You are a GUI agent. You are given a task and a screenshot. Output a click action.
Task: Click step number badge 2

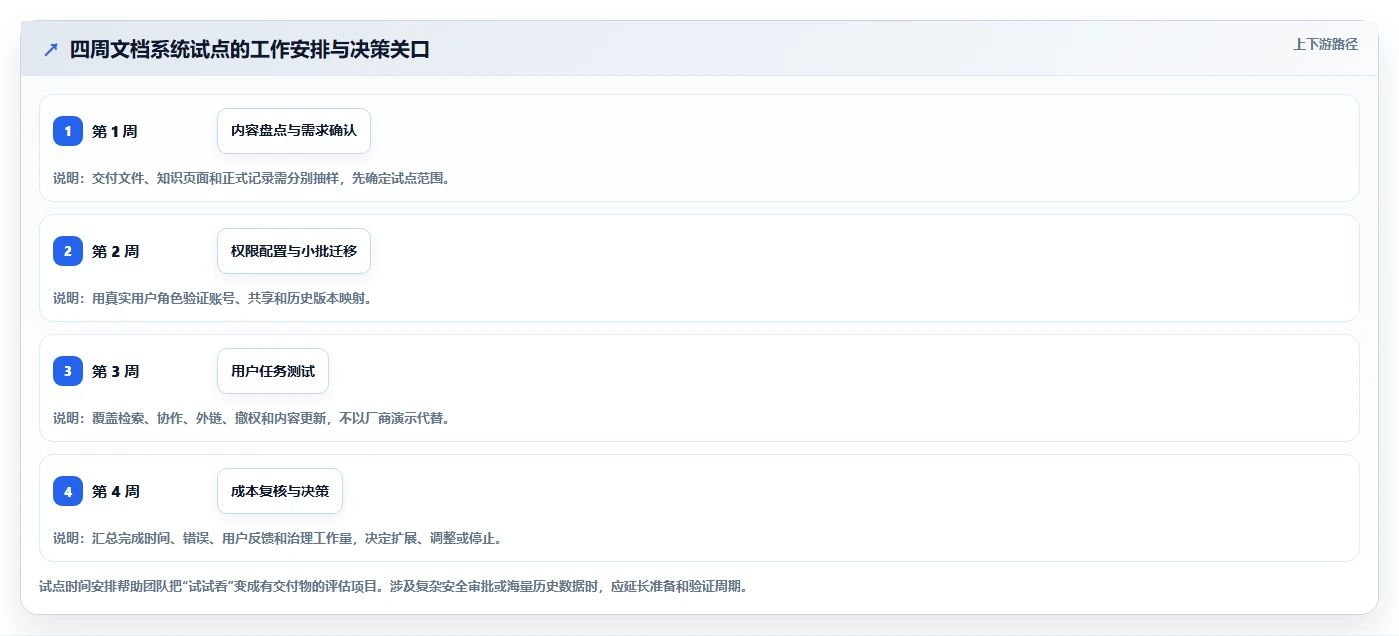68,251
